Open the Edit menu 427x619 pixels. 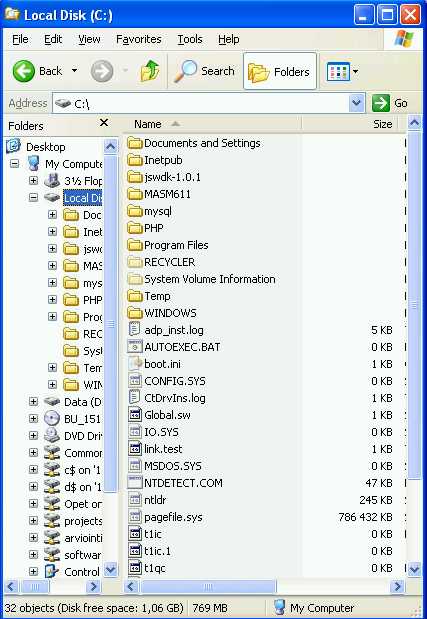tap(53, 39)
